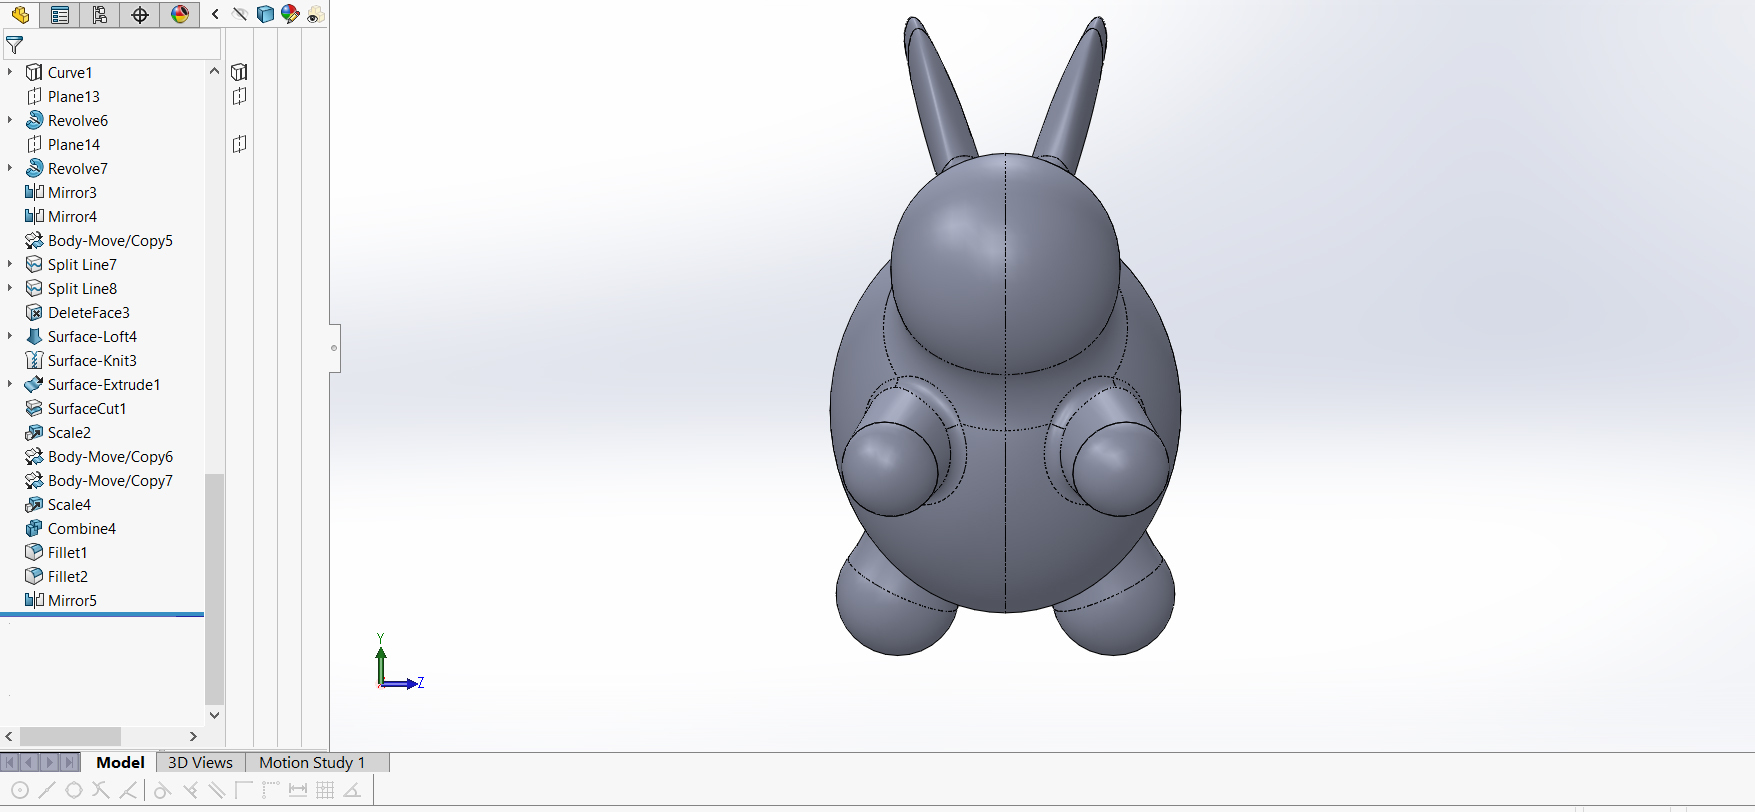Toggle Curve1 visibility in the display pane
The image size is (1755, 812).
point(239,72)
